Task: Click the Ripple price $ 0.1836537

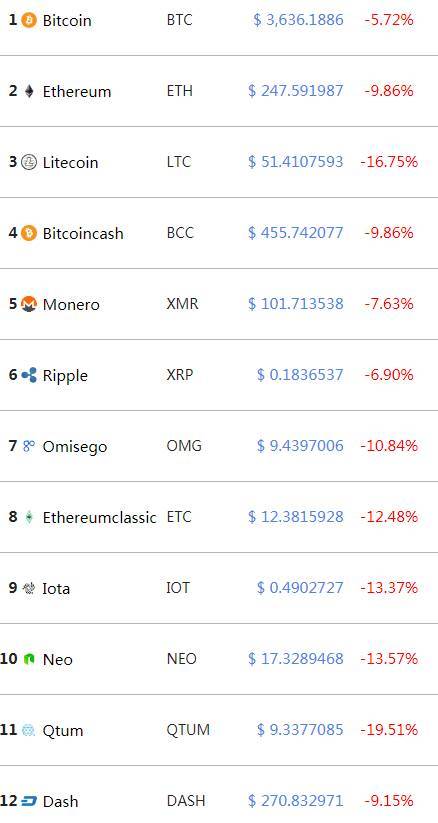Action: click(300, 375)
